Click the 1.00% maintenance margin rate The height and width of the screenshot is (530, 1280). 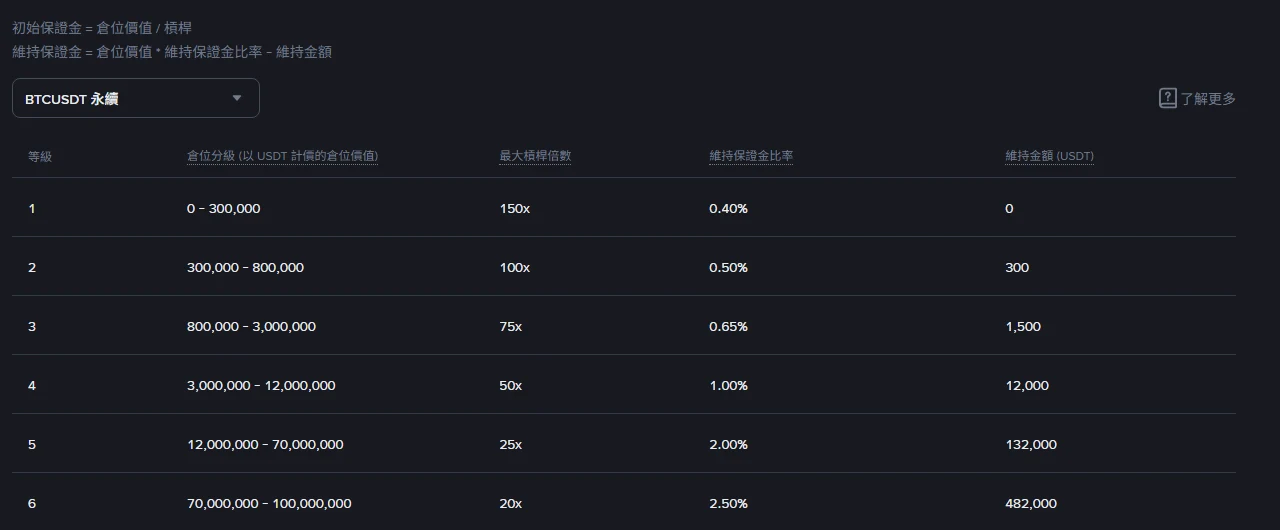(728, 385)
